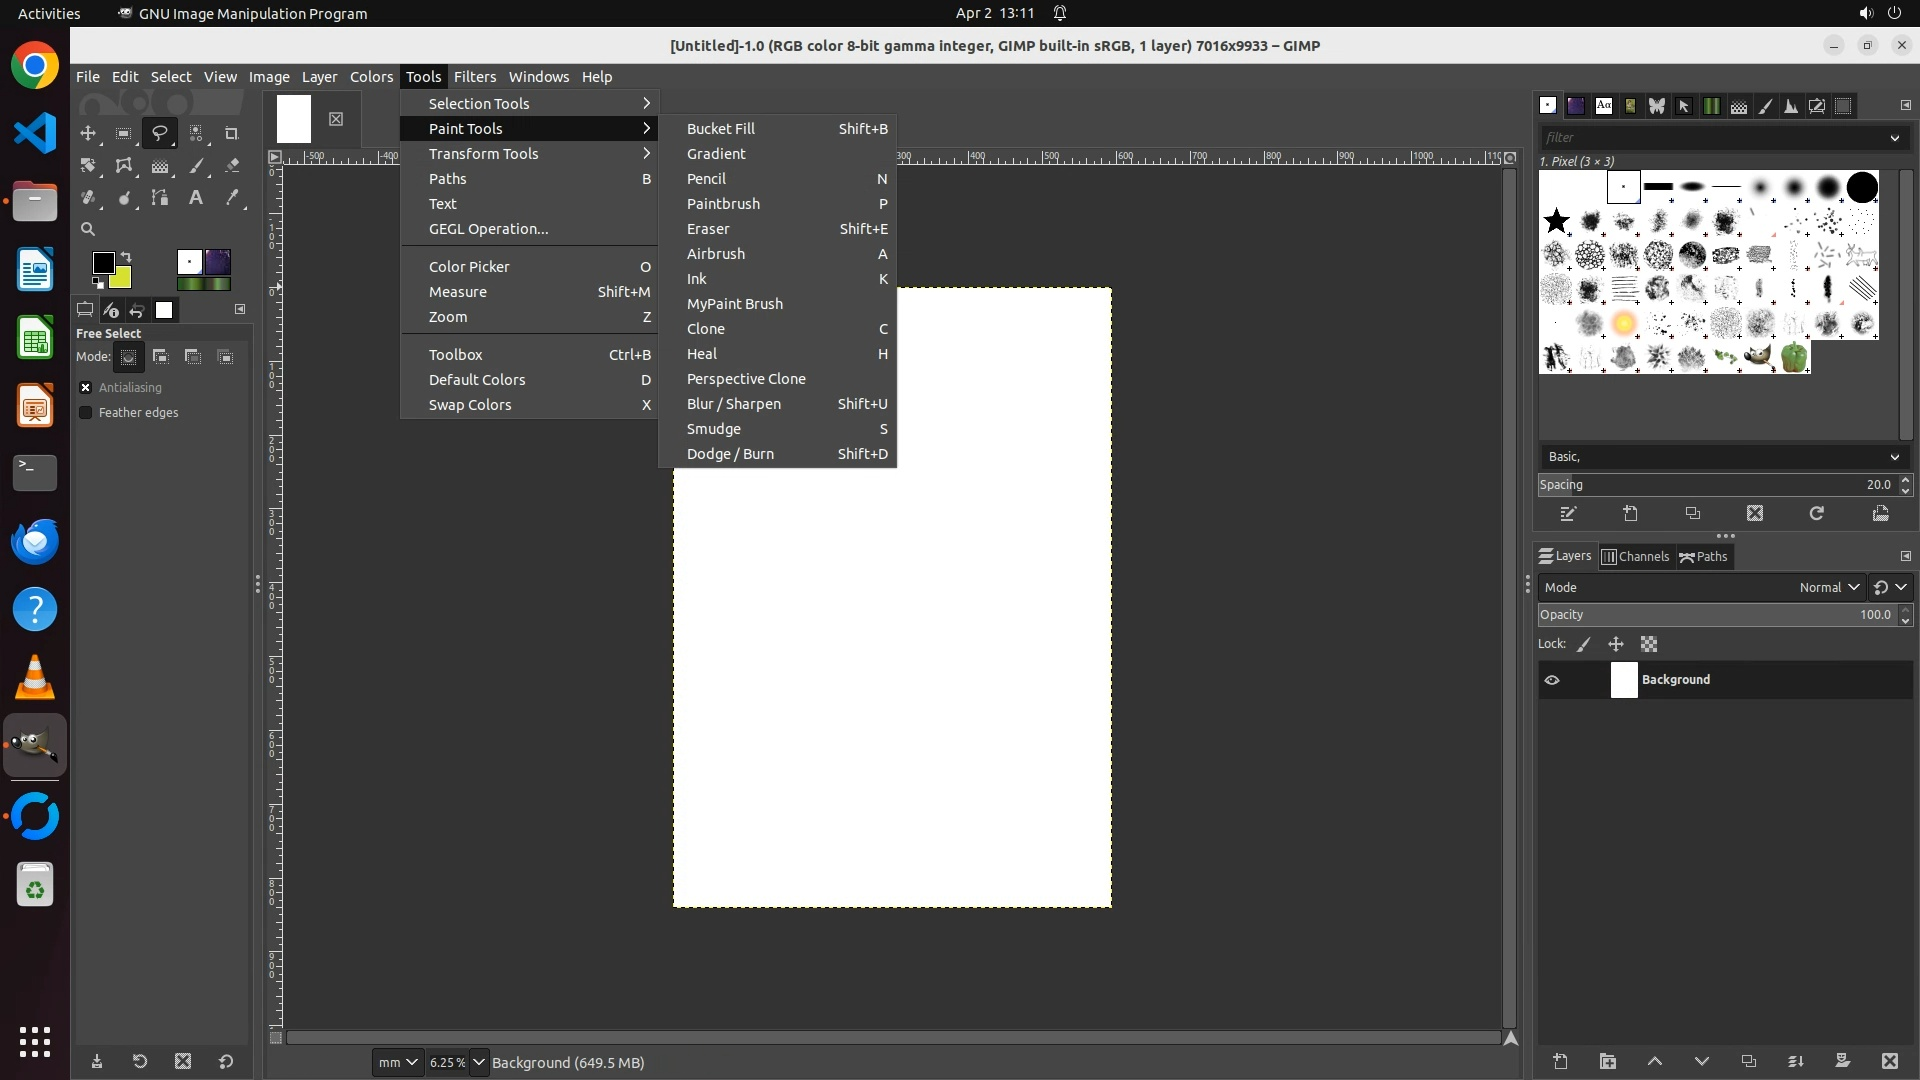The width and height of the screenshot is (1920, 1080).
Task: Enable the Feather edges checkbox
Action: [86, 413]
